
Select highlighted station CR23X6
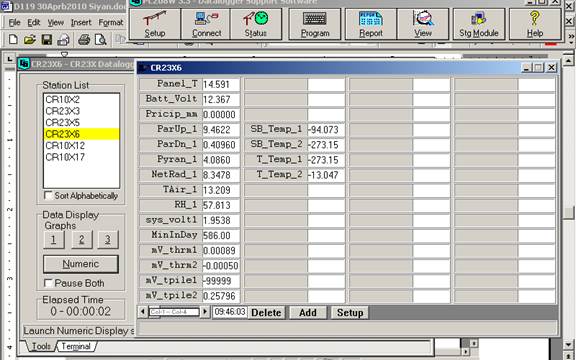(81, 134)
